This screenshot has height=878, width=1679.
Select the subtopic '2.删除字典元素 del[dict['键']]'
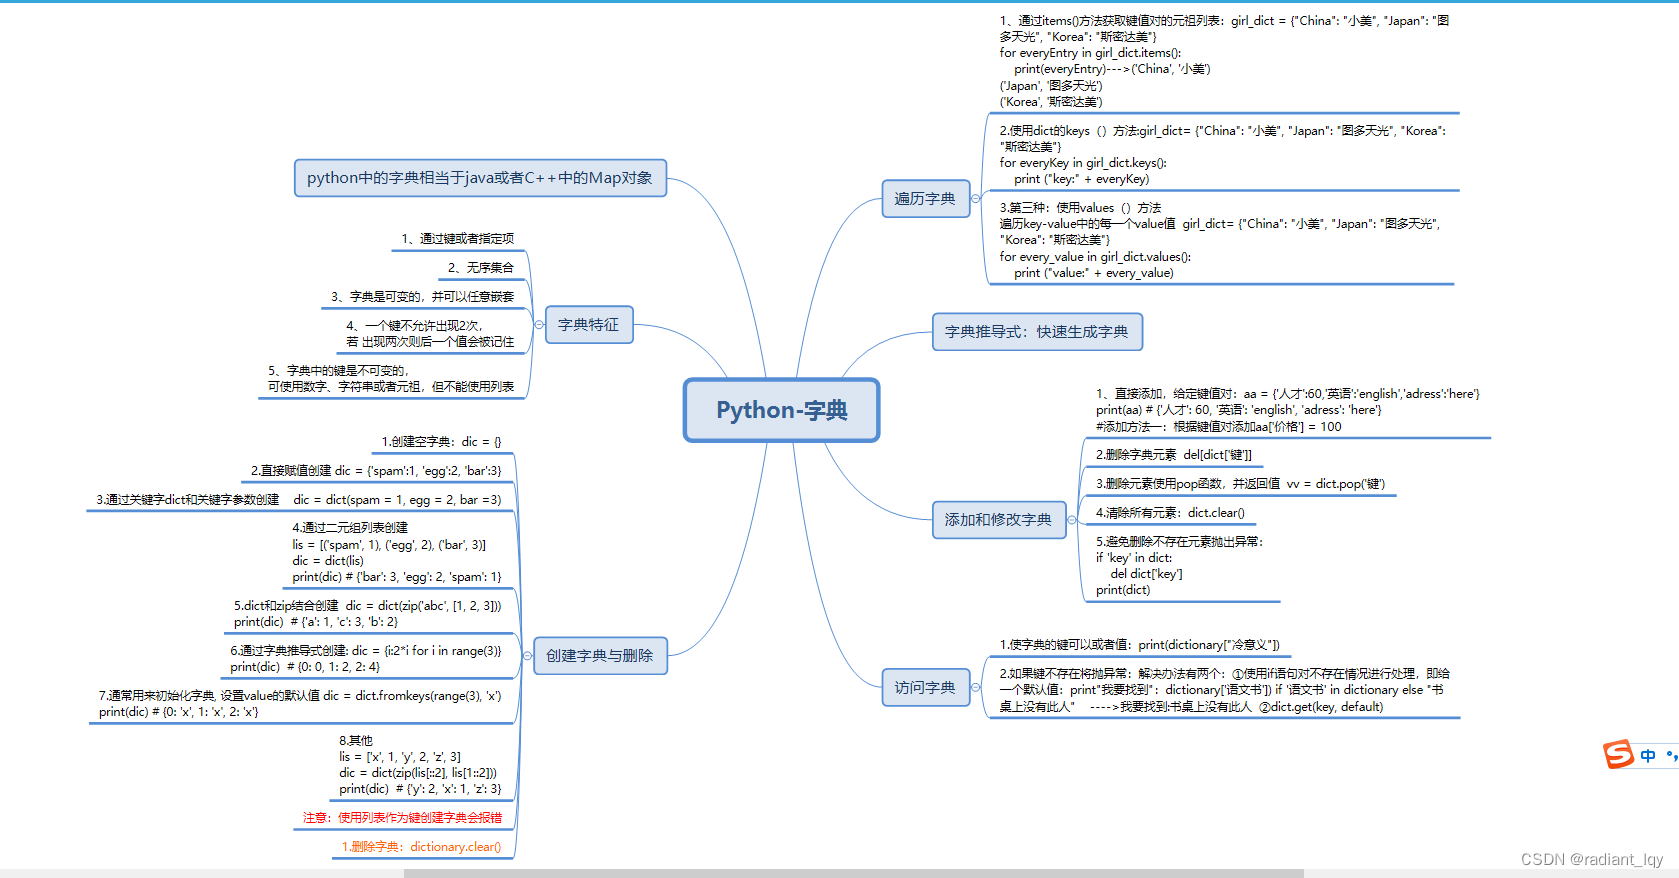tap(1173, 455)
